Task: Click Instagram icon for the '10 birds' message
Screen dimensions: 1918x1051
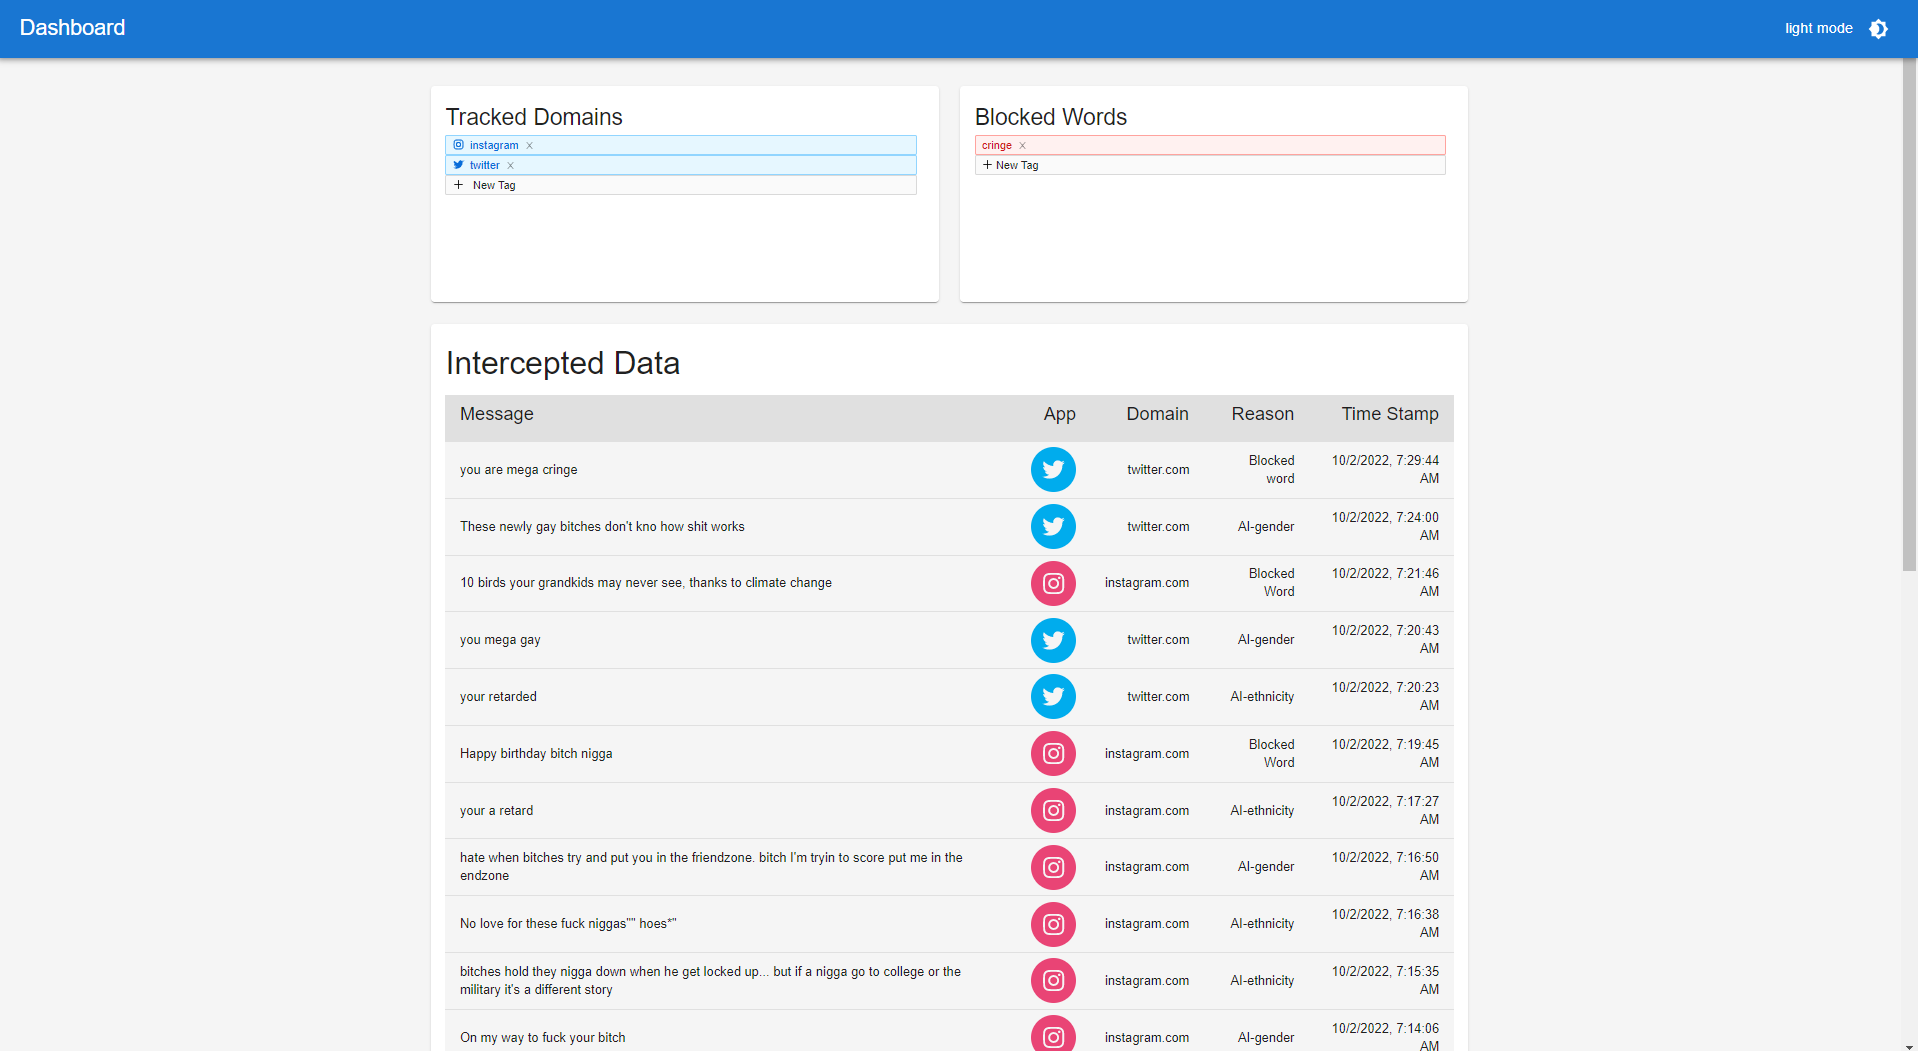Action: click(x=1053, y=583)
